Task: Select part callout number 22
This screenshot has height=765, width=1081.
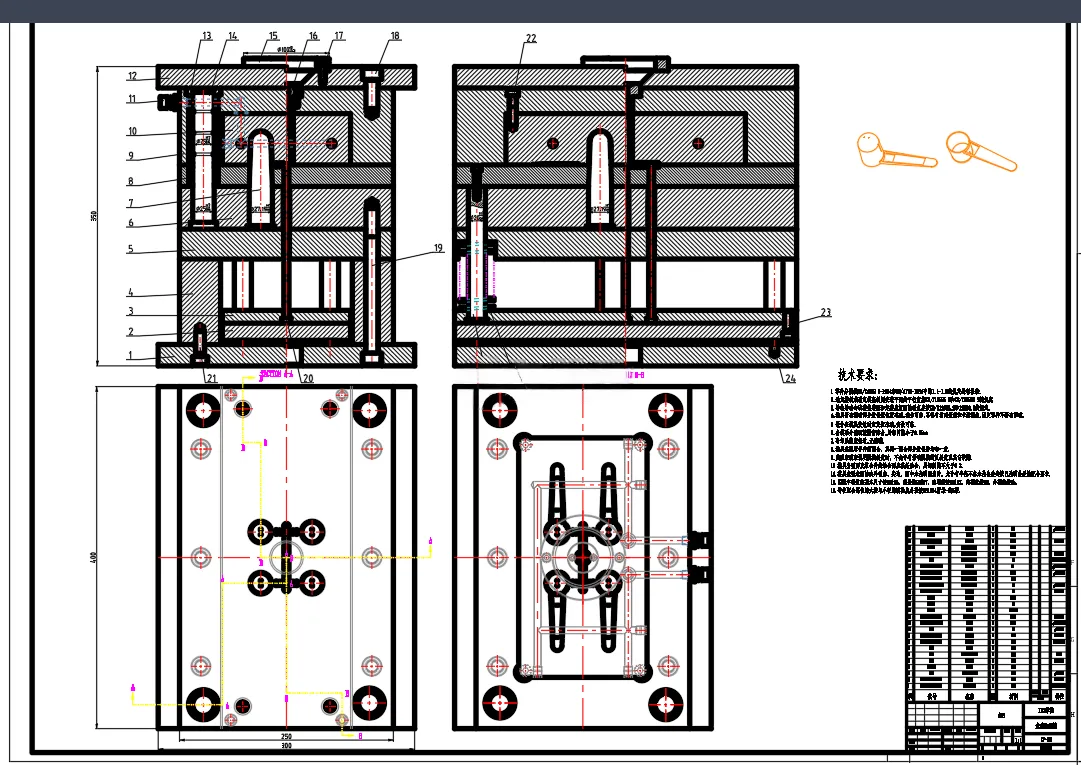Action: point(531,39)
